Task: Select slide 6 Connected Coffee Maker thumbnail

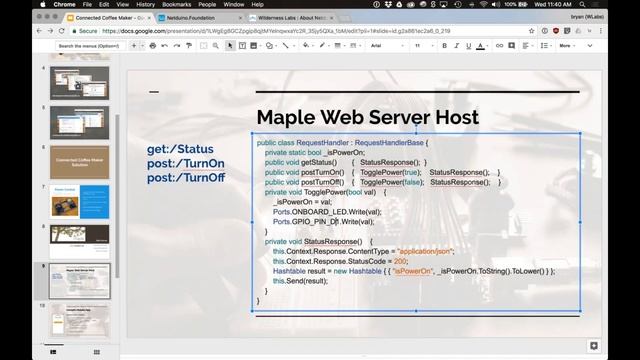Action: point(80,162)
